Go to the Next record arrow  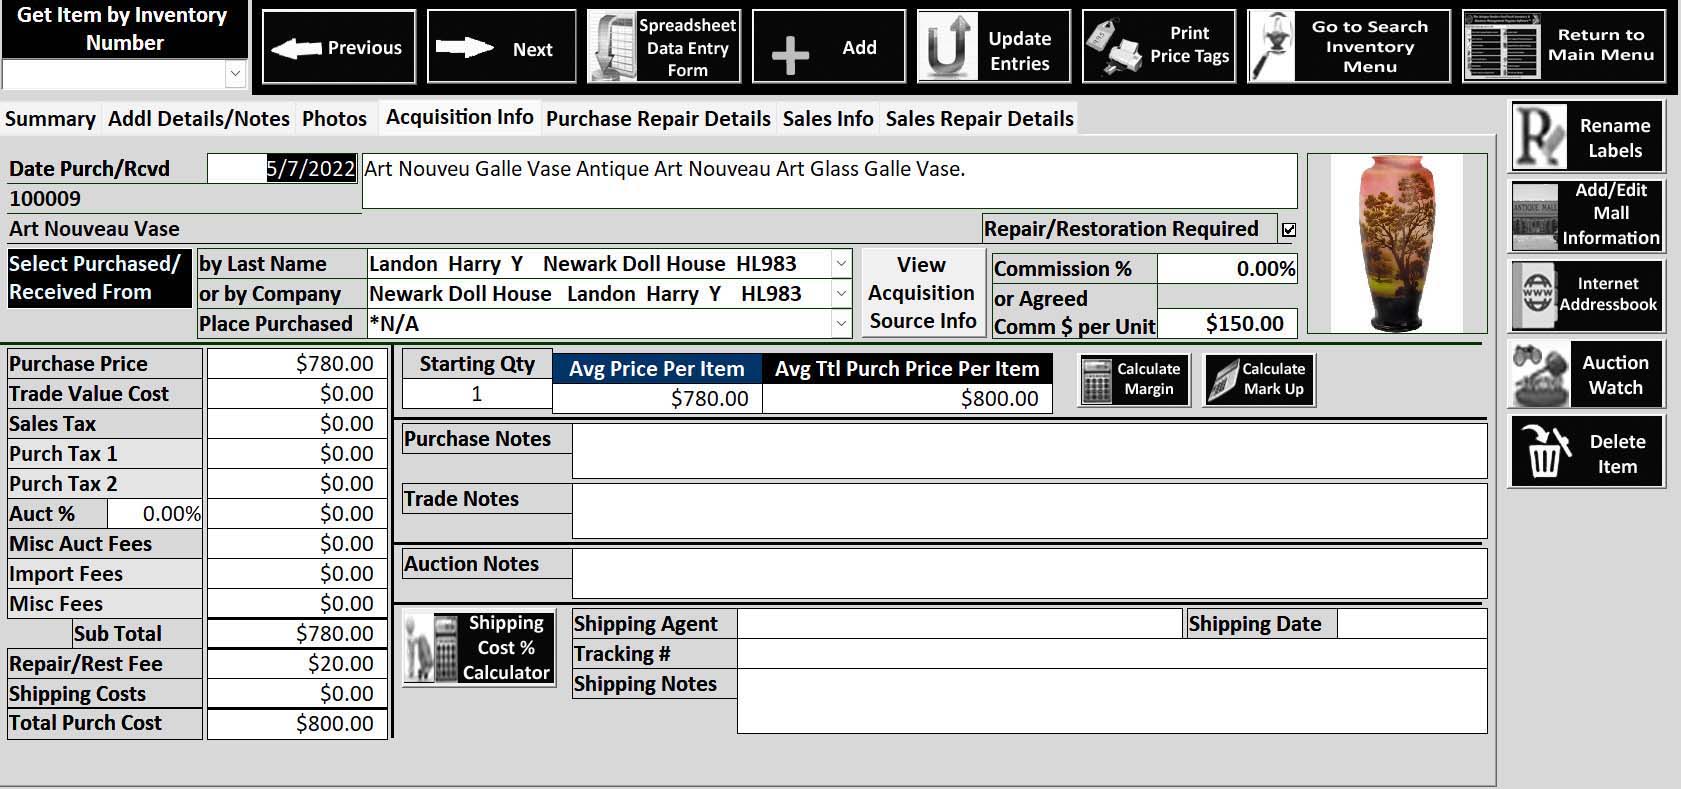(x=464, y=48)
